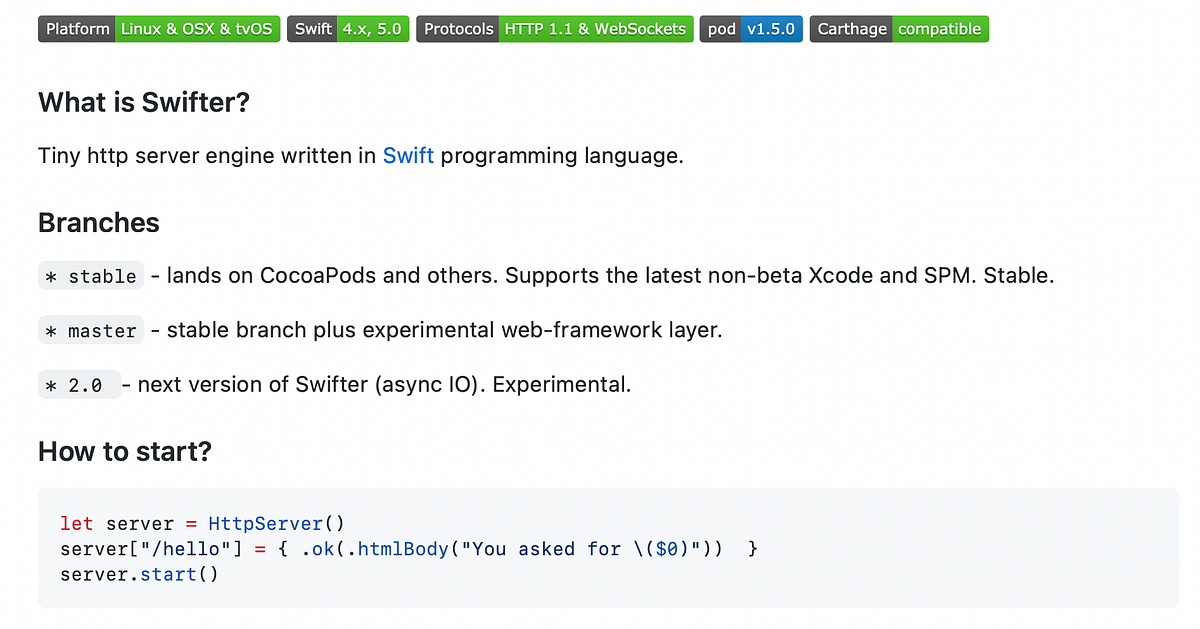Click the Protocols HTTP 1.1 & WebSockets badge
Screen dimensions: 1200x629
click(x=554, y=29)
